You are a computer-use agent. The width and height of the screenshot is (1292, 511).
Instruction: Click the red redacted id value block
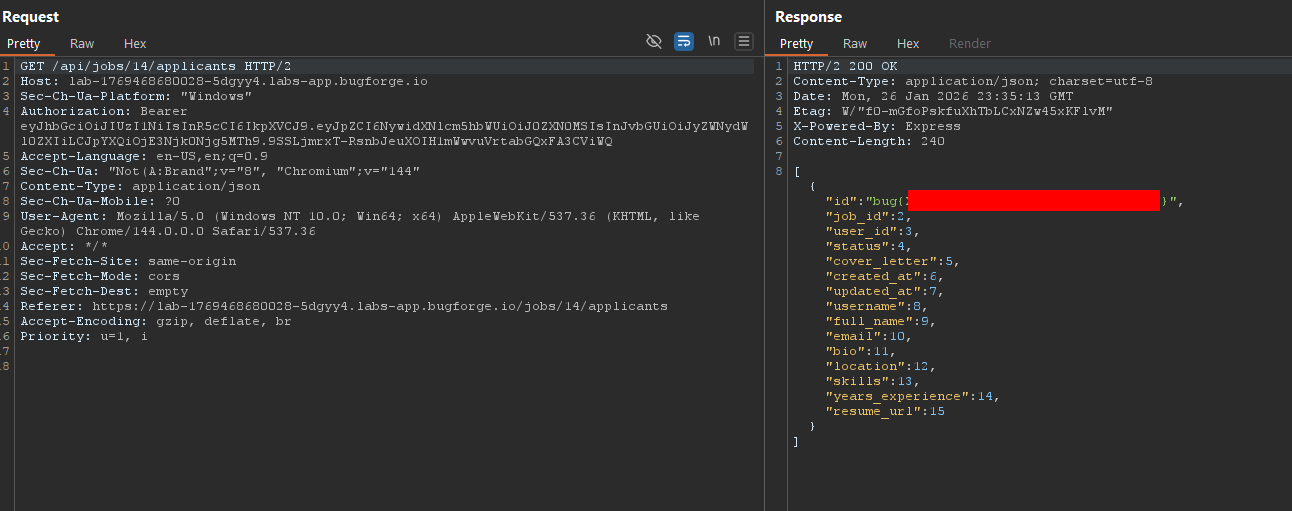[1034, 201]
